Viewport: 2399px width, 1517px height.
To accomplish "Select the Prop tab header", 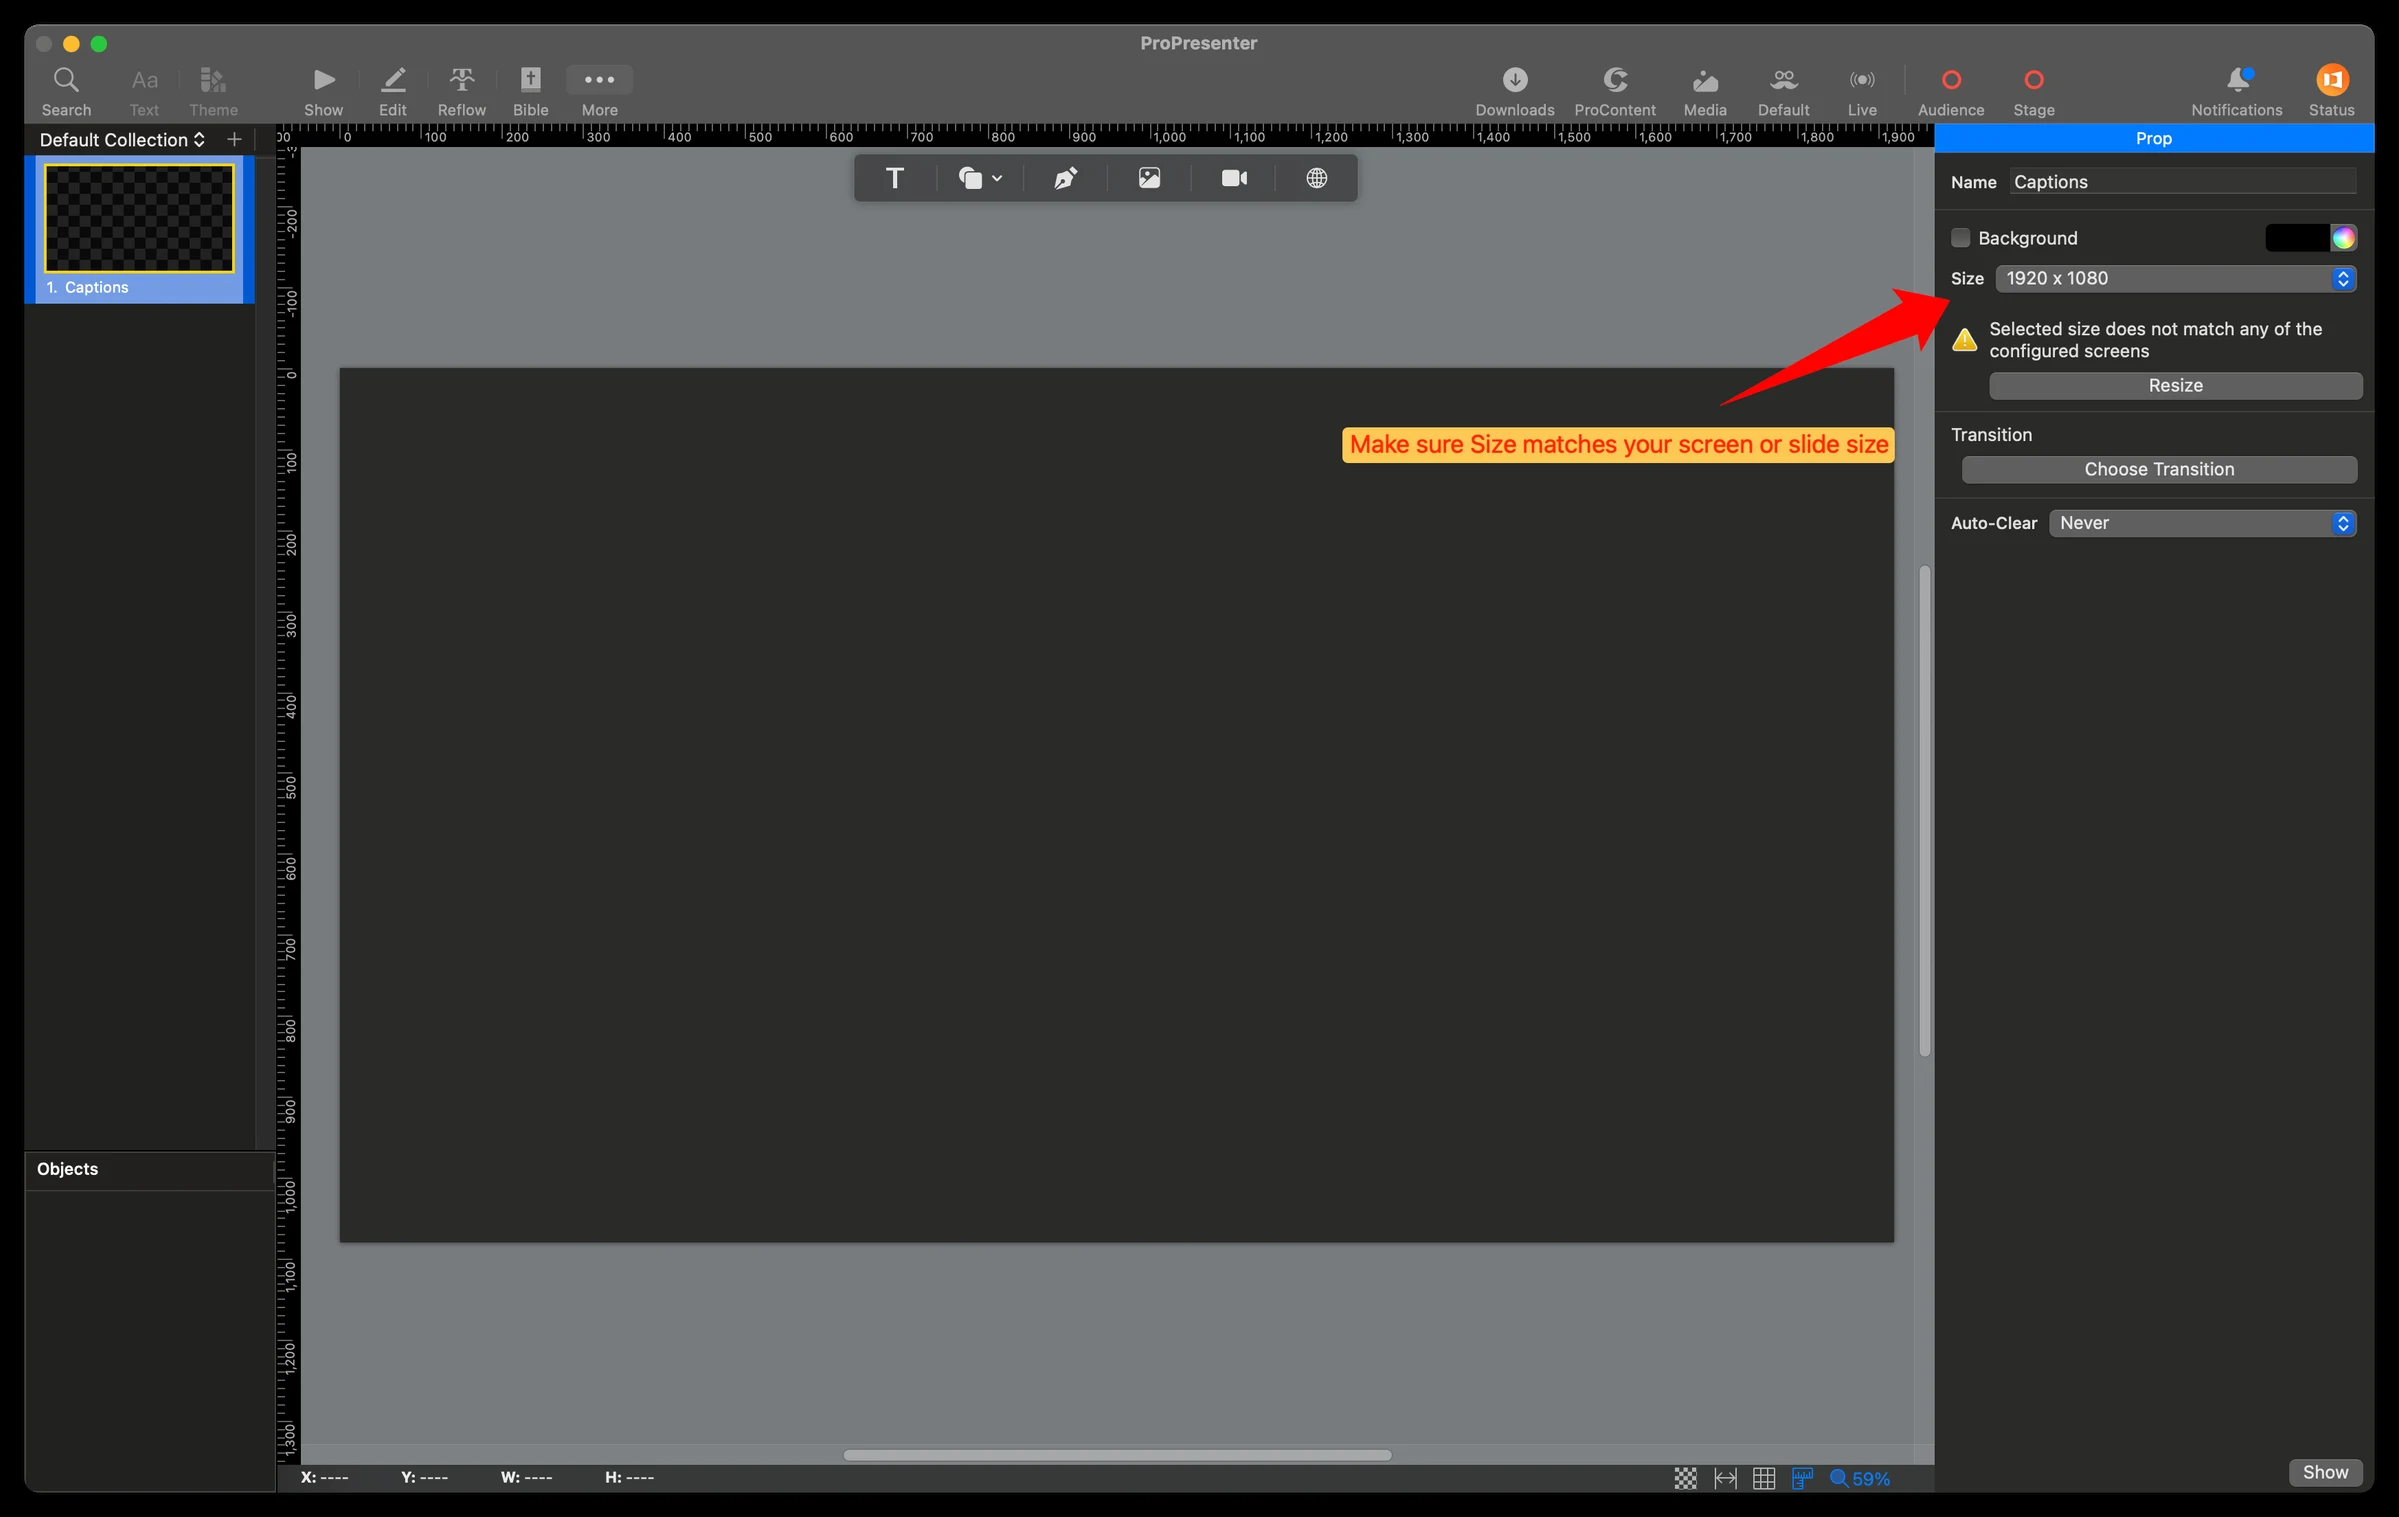I will [2154, 139].
